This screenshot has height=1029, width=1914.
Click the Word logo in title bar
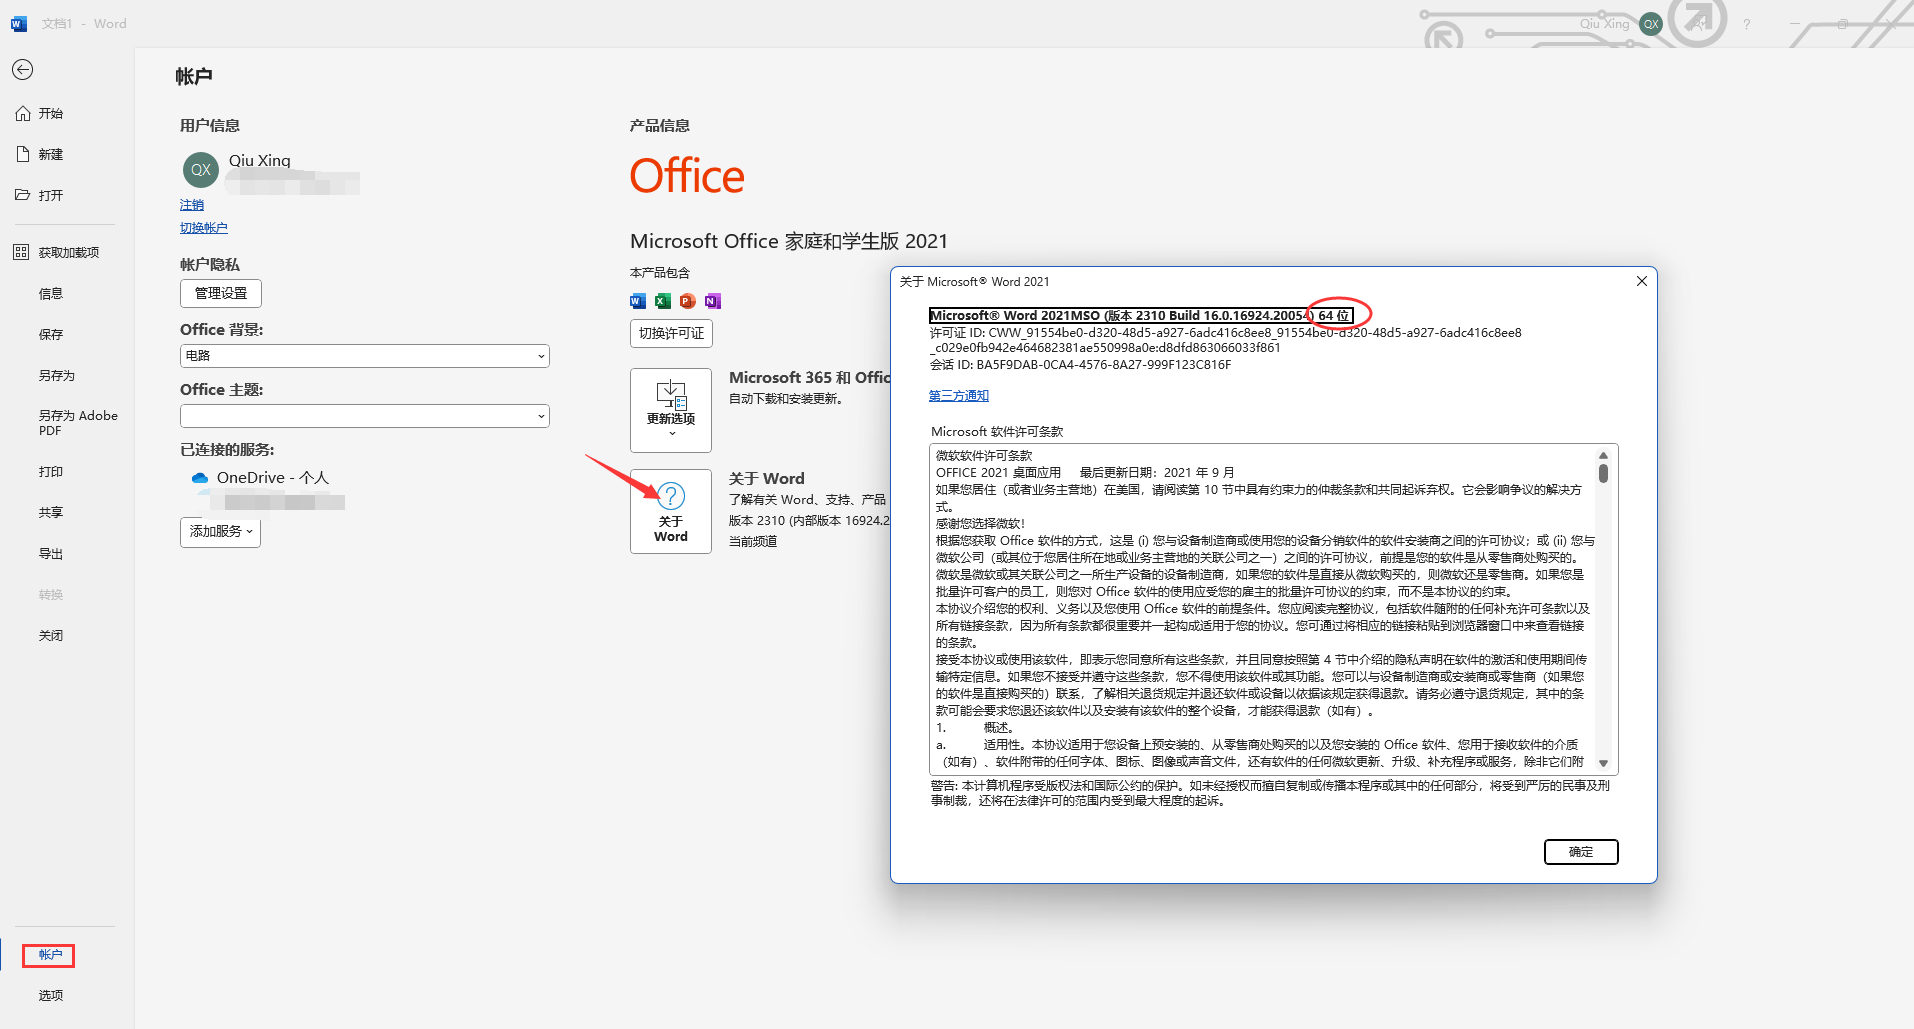tap(19, 24)
